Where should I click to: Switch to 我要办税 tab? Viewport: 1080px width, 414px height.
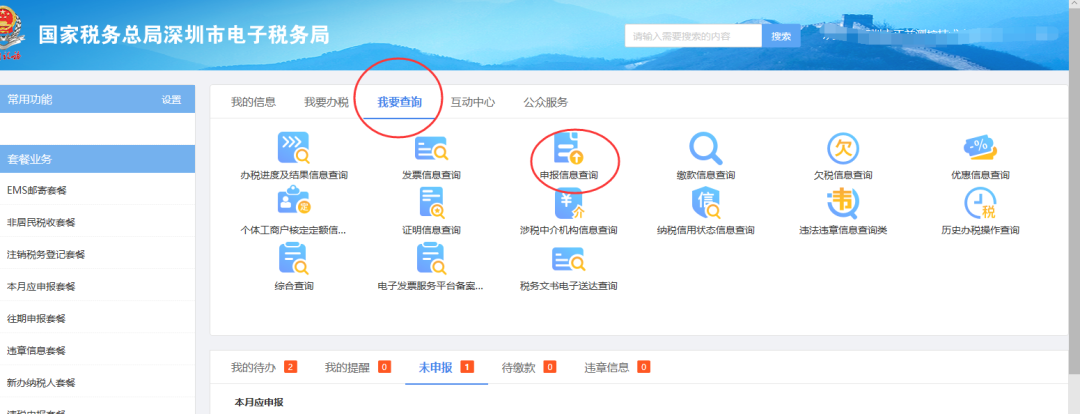pyautogui.click(x=326, y=103)
